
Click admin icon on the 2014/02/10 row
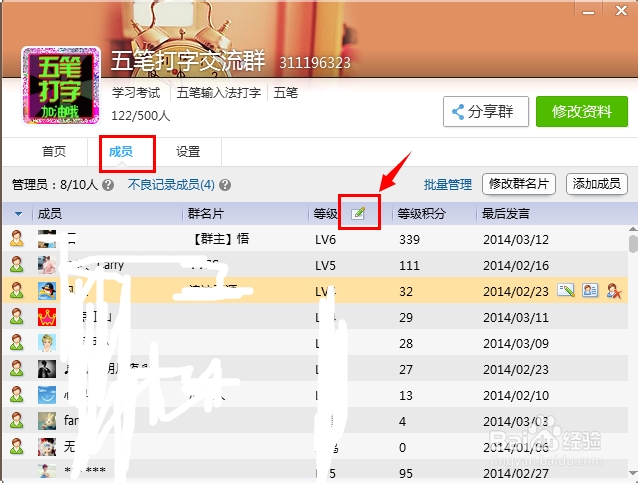(17, 395)
